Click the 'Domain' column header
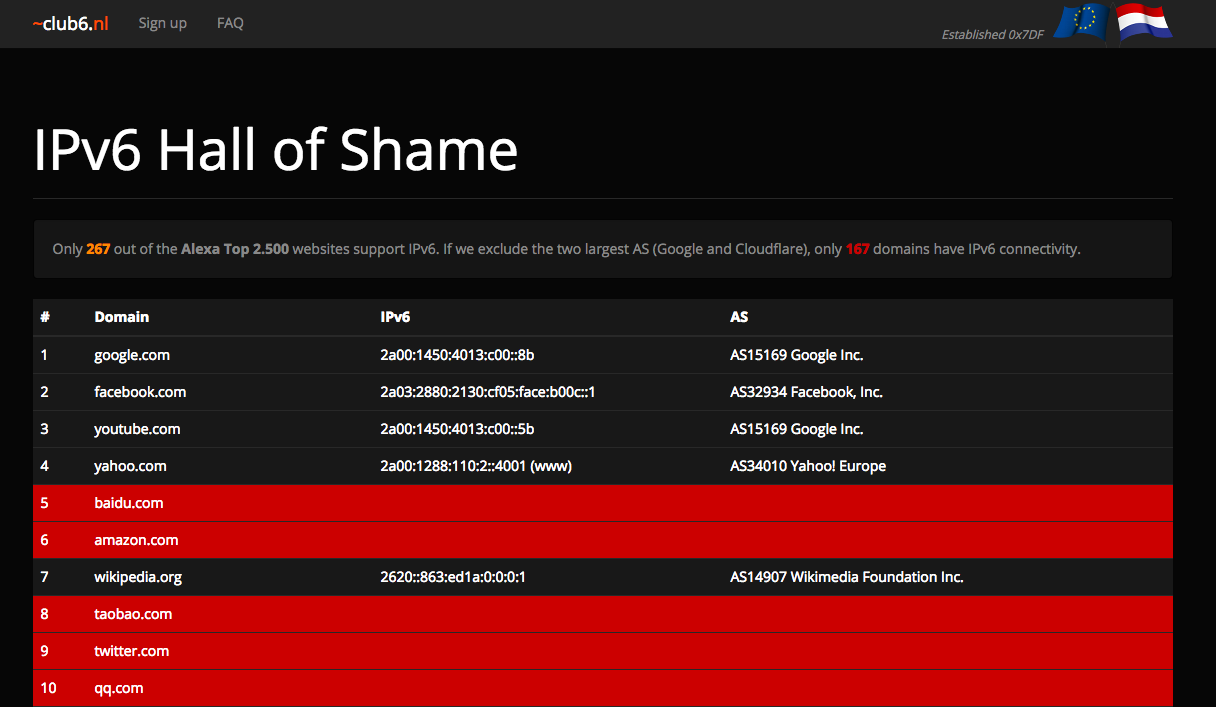Image resolution: width=1216 pixels, height=707 pixels. coord(122,317)
